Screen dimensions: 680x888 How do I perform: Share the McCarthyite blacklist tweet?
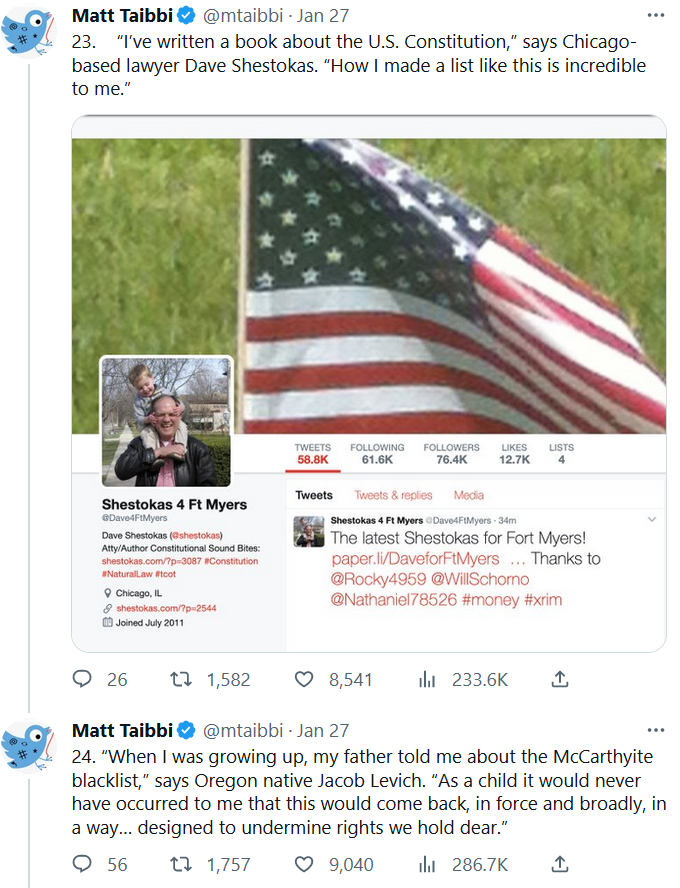(560, 864)
